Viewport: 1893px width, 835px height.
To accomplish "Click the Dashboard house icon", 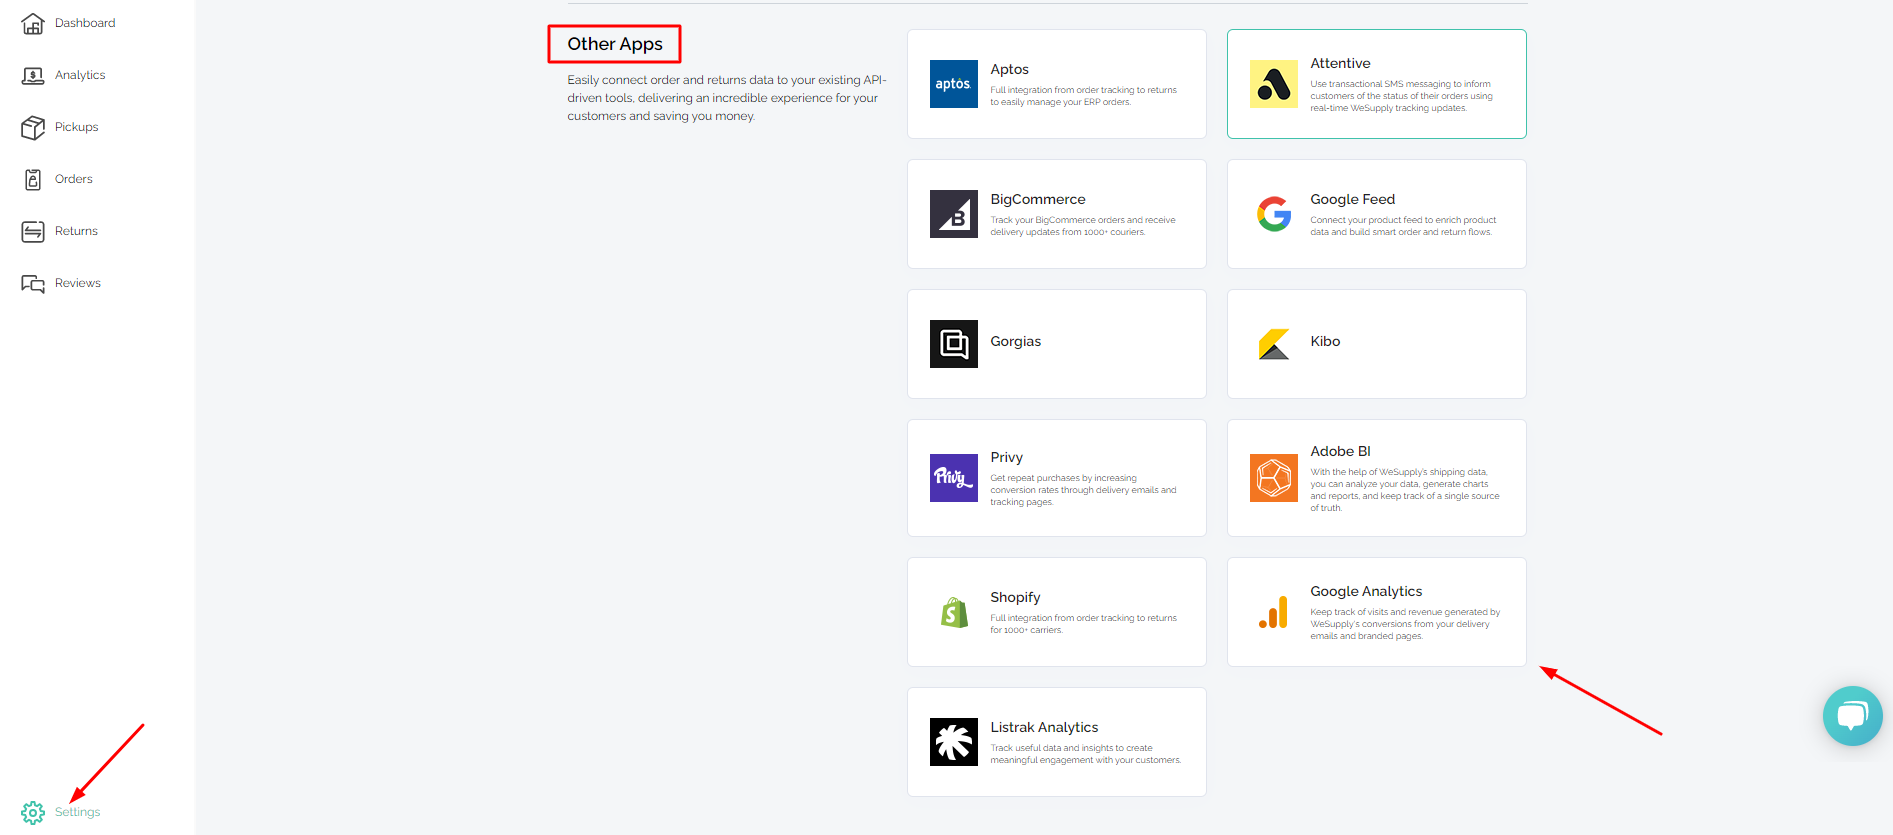I will click(x=33, y=23).
